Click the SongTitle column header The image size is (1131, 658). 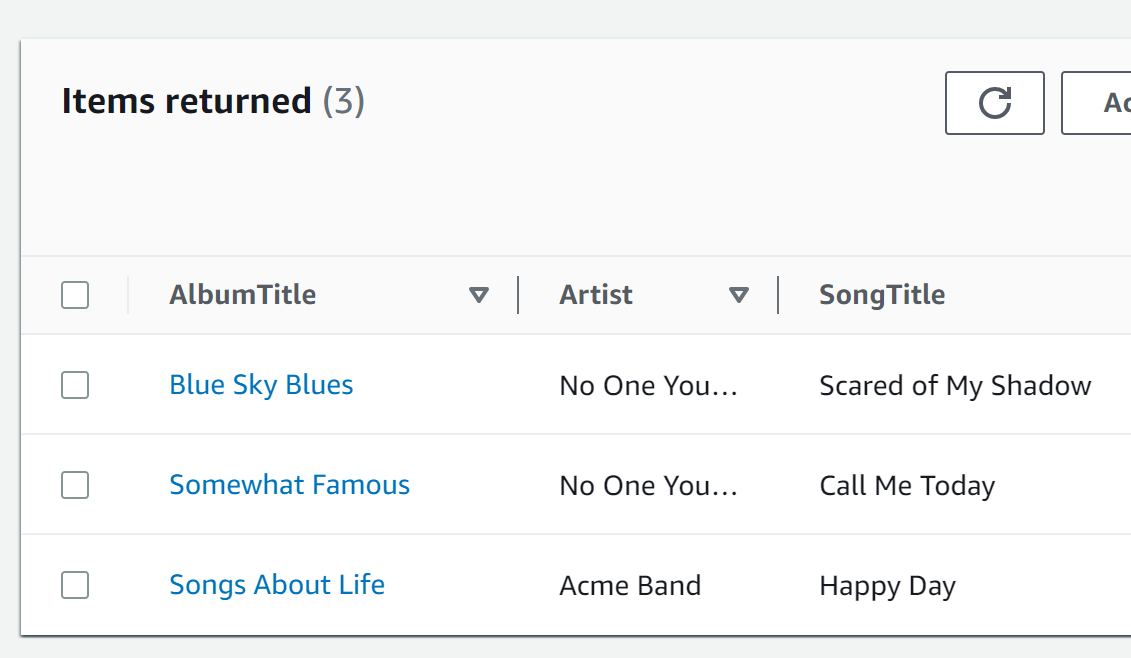882,295
